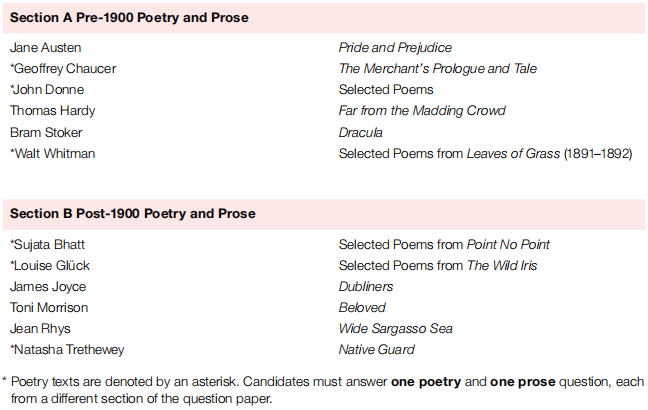Click the title Pride and Prejudice
This screenshot has width=648, height=410.
395,48
